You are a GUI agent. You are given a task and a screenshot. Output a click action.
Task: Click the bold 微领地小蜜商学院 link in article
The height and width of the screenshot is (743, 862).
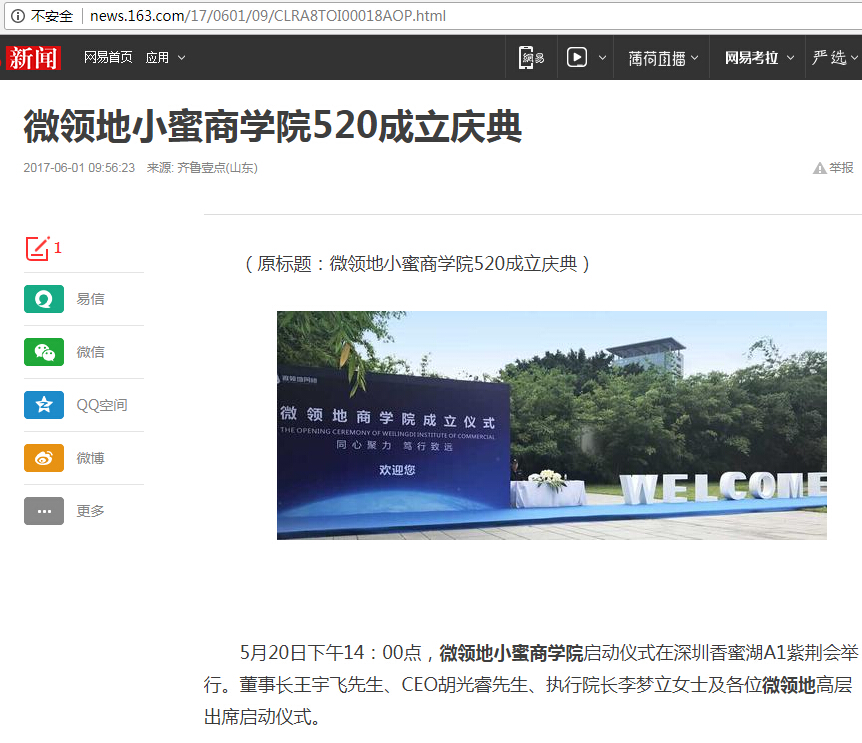(511, 654)
